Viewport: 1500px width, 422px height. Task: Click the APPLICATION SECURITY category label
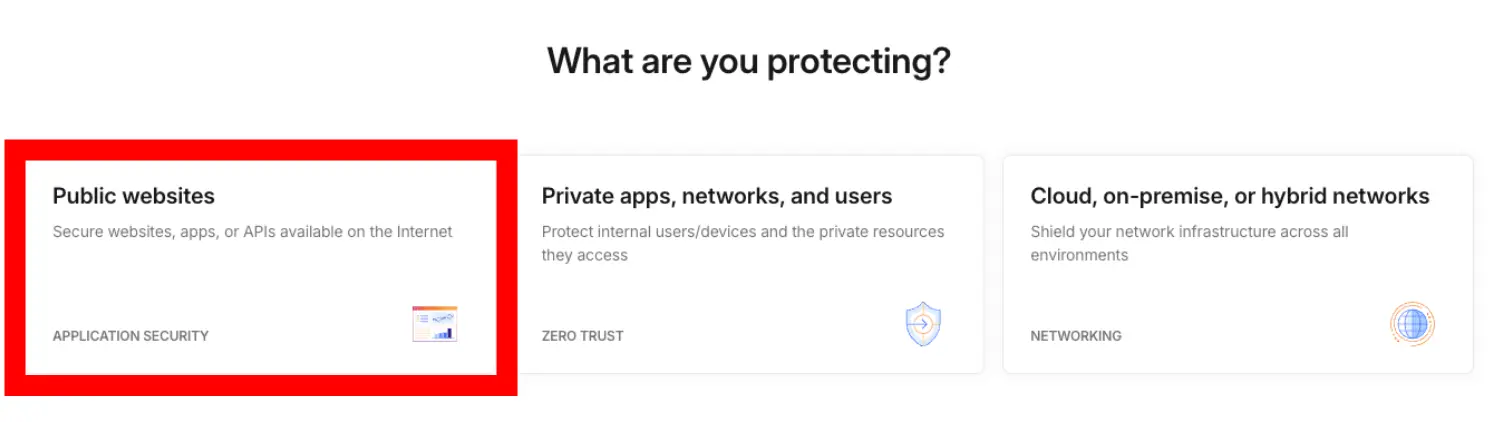pos(130,336)
